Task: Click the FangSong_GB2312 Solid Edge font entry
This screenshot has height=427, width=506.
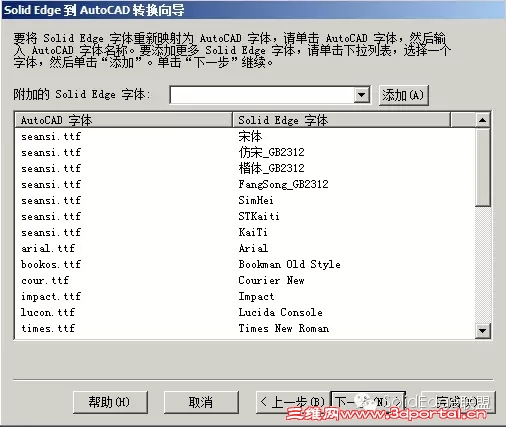Action: click(283, 184)
